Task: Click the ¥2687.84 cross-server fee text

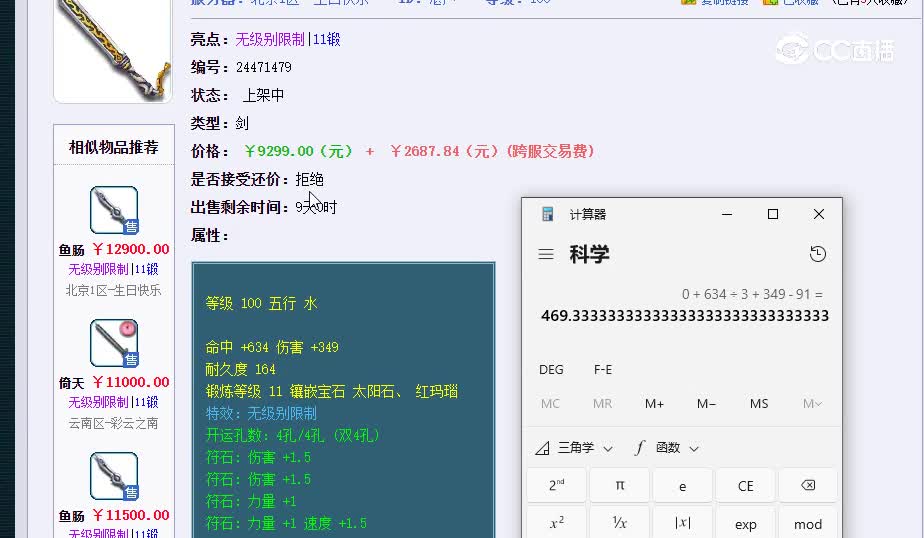Action: point(492,151)
